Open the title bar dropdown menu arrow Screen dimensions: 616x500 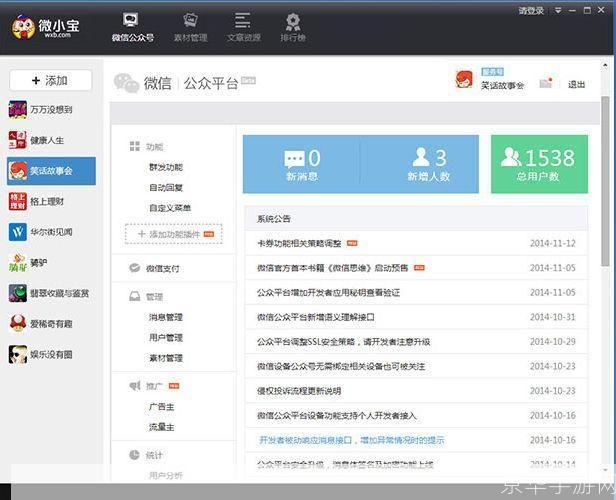(x=558, y=11)
